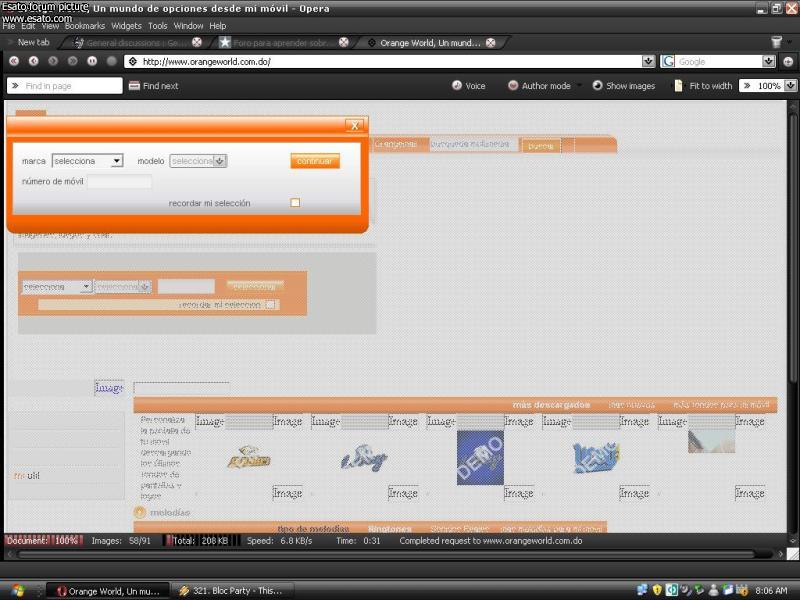Screen dimensions: 800x600
Task: Click the Stop loading button
Action: [x=92, y=61]
